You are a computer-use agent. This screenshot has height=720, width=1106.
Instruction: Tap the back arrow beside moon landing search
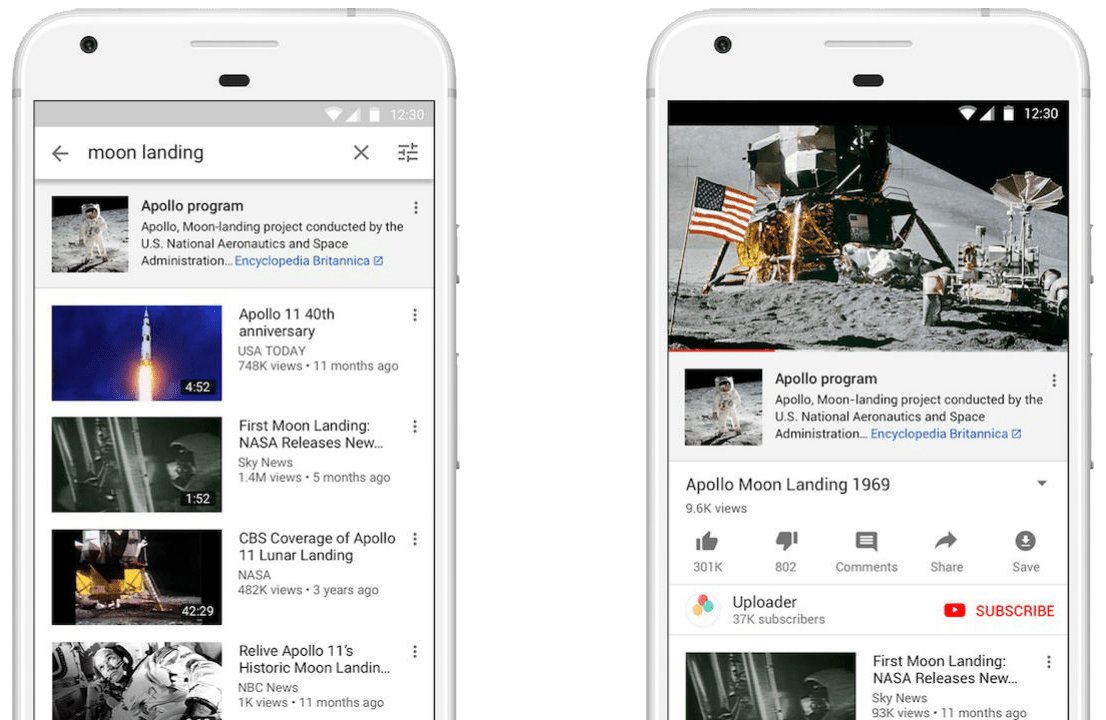(x=61, y=153)
